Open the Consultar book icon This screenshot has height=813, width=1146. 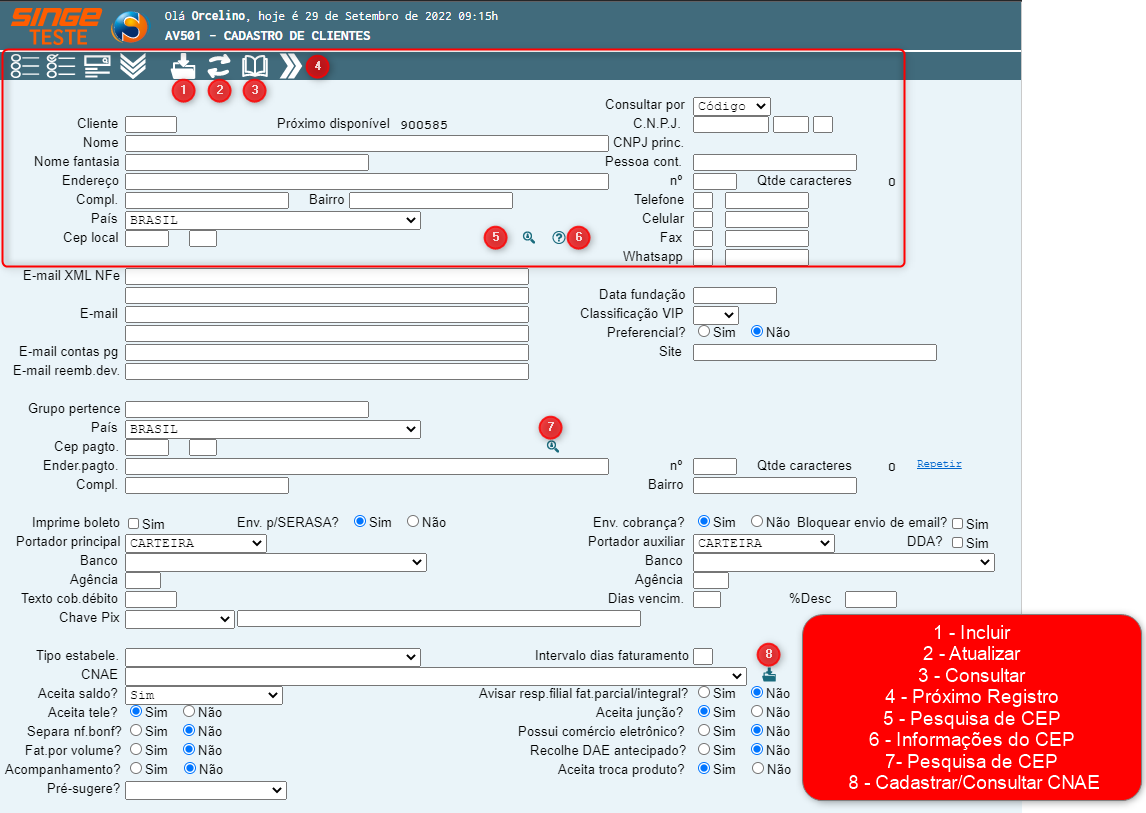pos(255,67)
